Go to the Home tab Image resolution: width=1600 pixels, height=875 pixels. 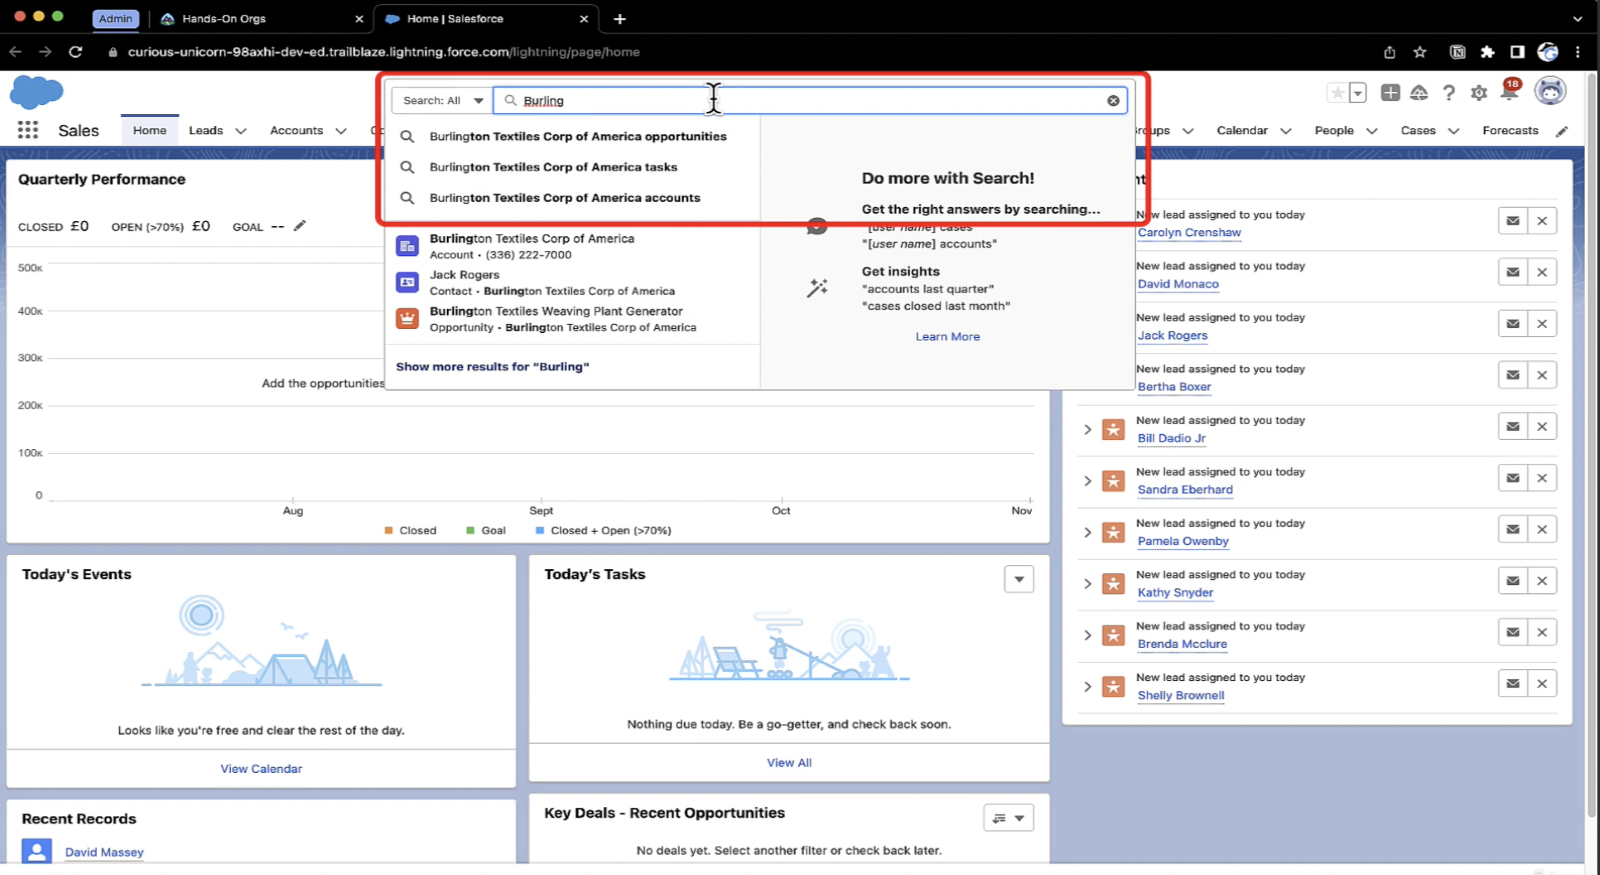[150, 130]
